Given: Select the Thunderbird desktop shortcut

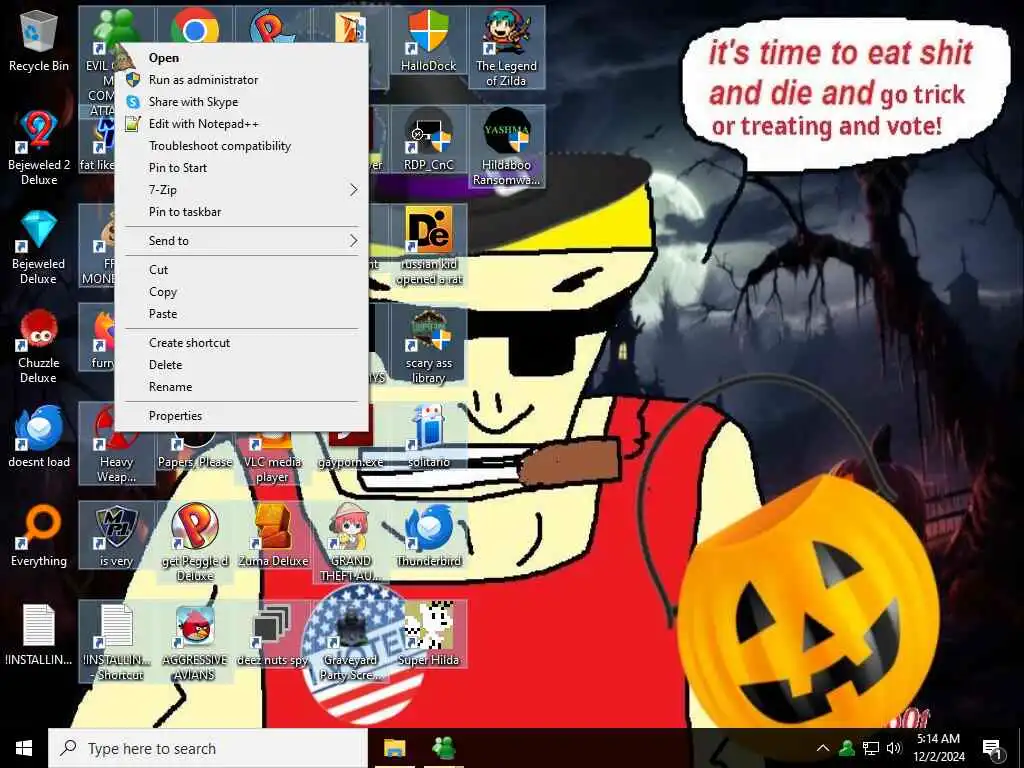Looking at the screenshot, I should 428,536.
